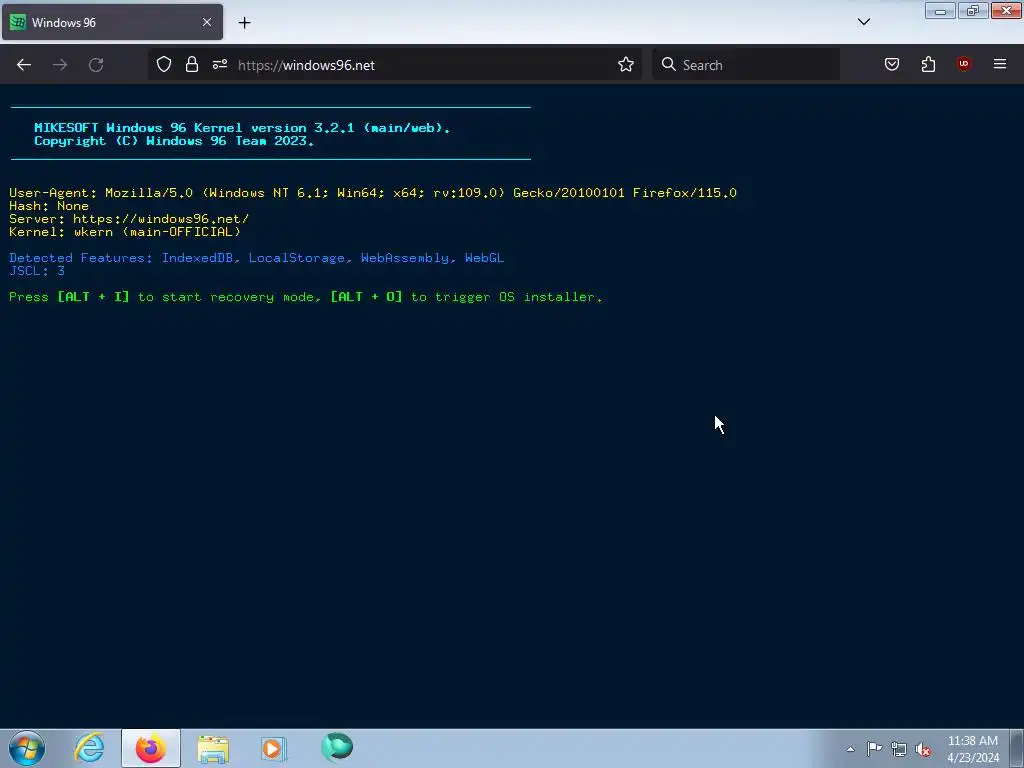
Task: Click the 'Server: https://windows96.net/' line
Action: tap(129, 219)
